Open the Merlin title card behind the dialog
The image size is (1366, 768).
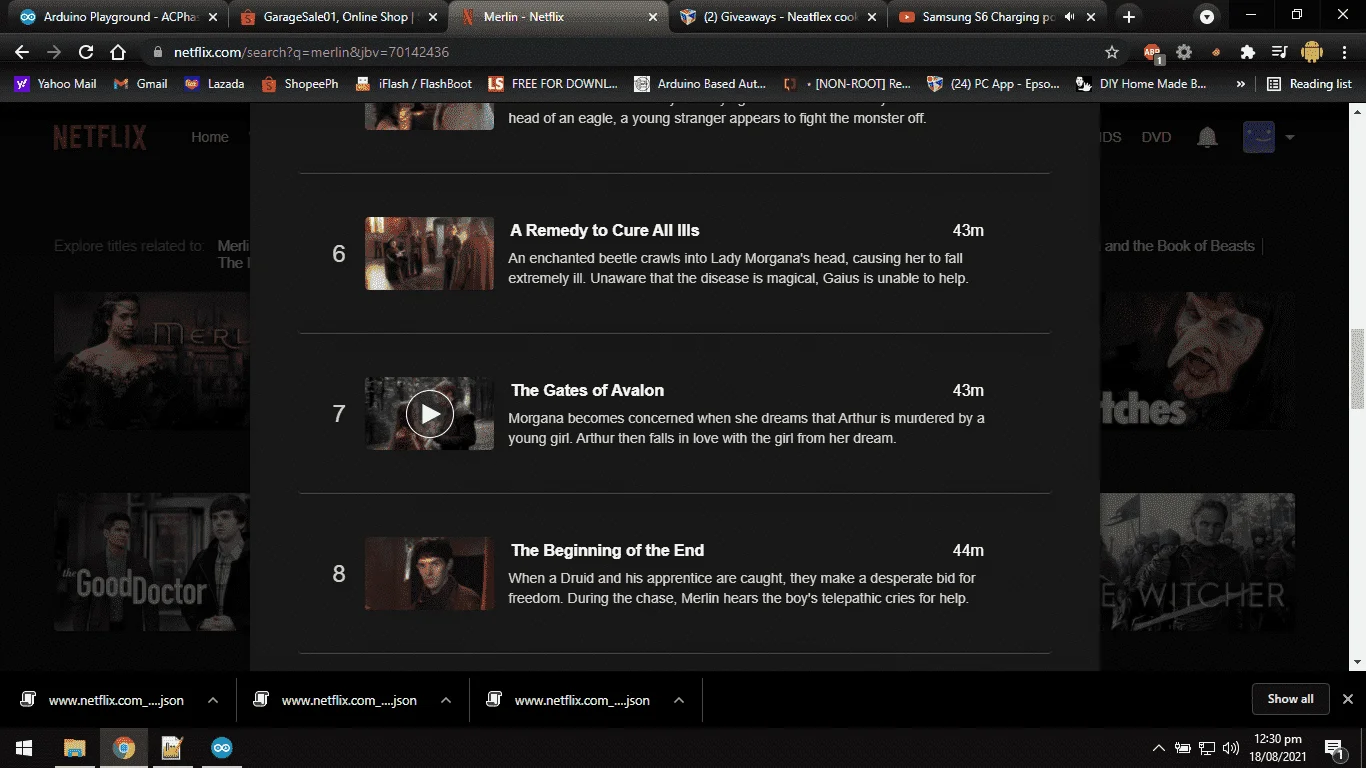151,360
